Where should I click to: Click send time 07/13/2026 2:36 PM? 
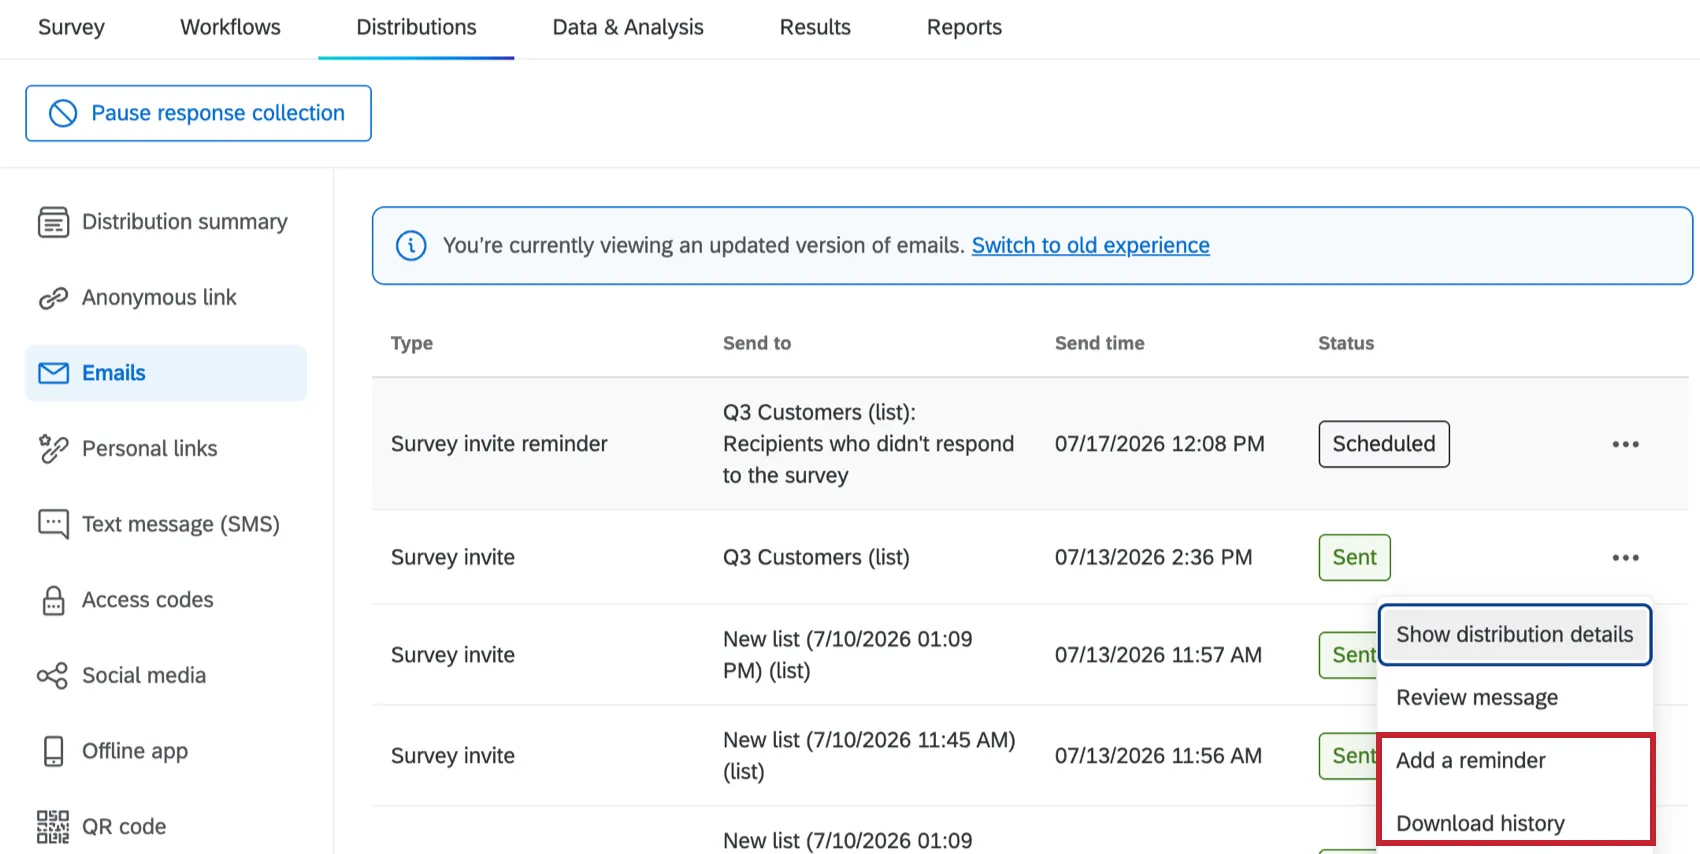(1153, 558)
